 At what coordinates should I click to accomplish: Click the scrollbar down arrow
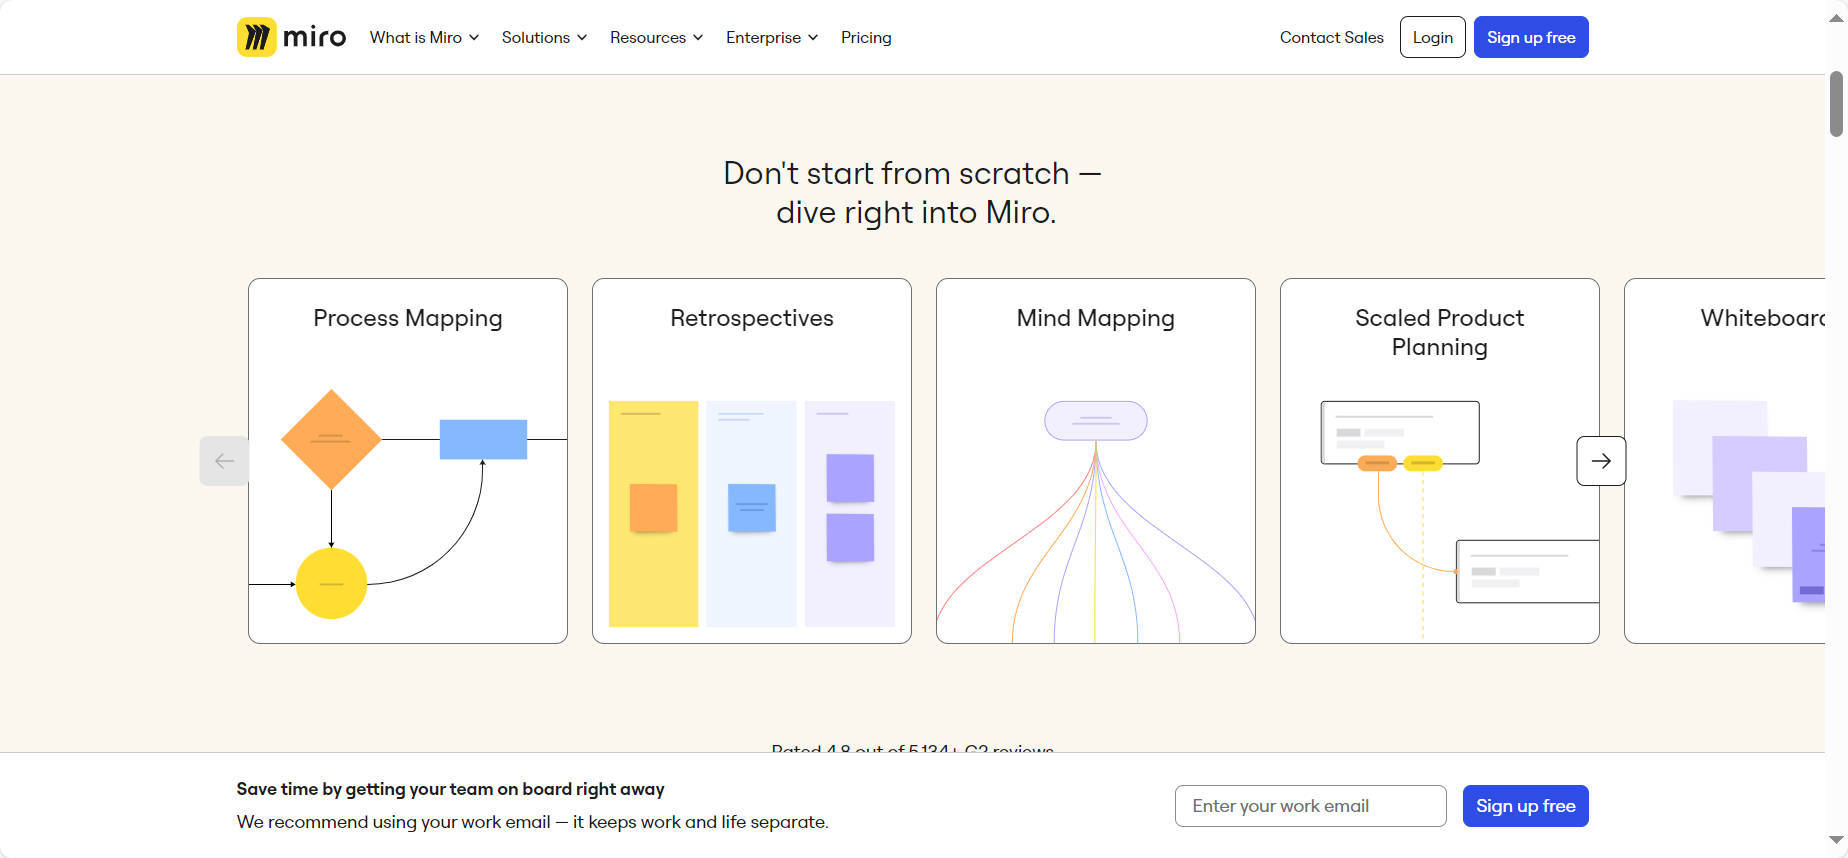[1836, 841]
